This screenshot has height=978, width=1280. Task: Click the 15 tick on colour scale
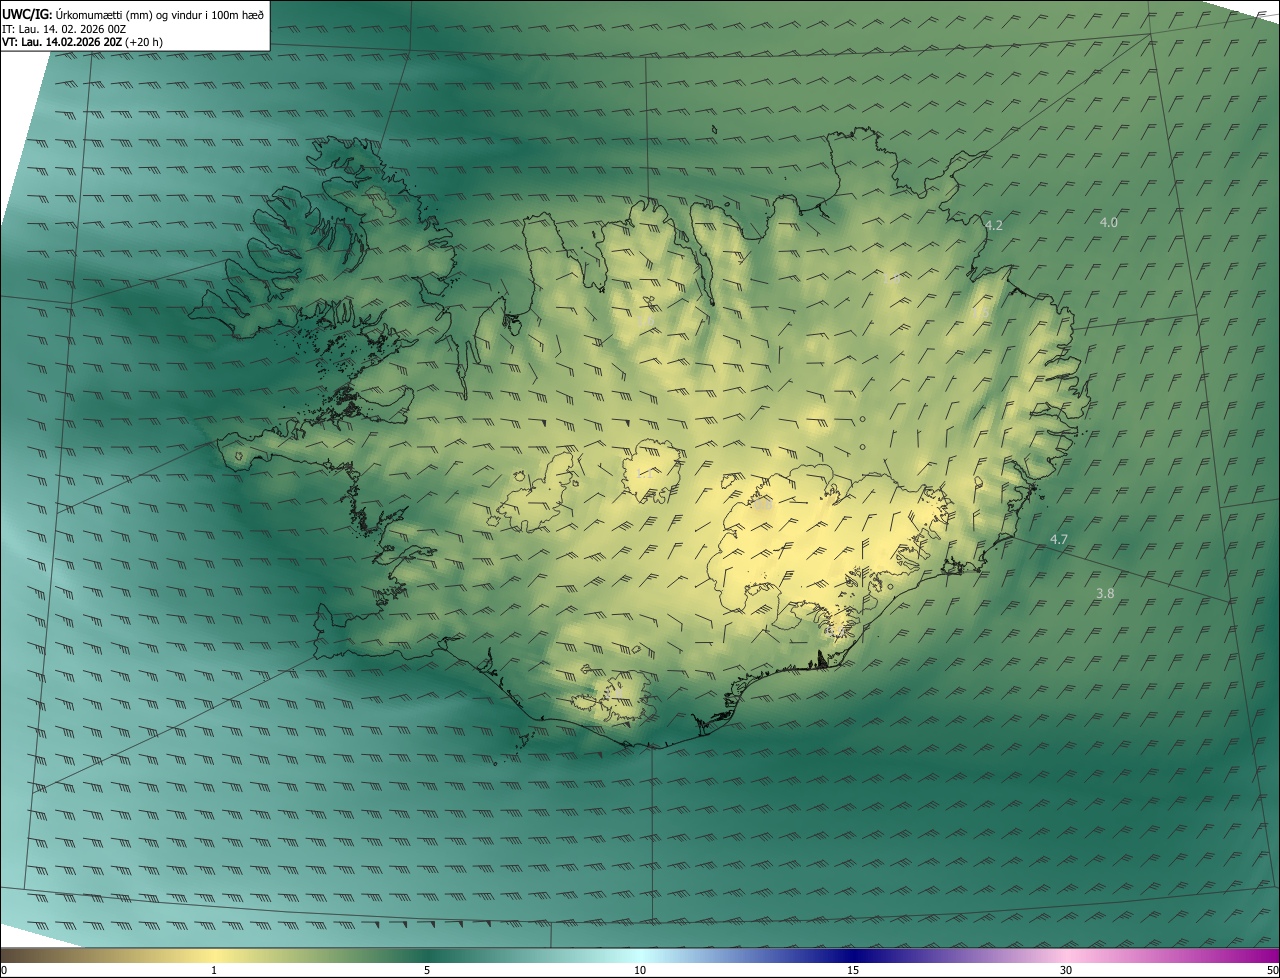coord(853,970)
